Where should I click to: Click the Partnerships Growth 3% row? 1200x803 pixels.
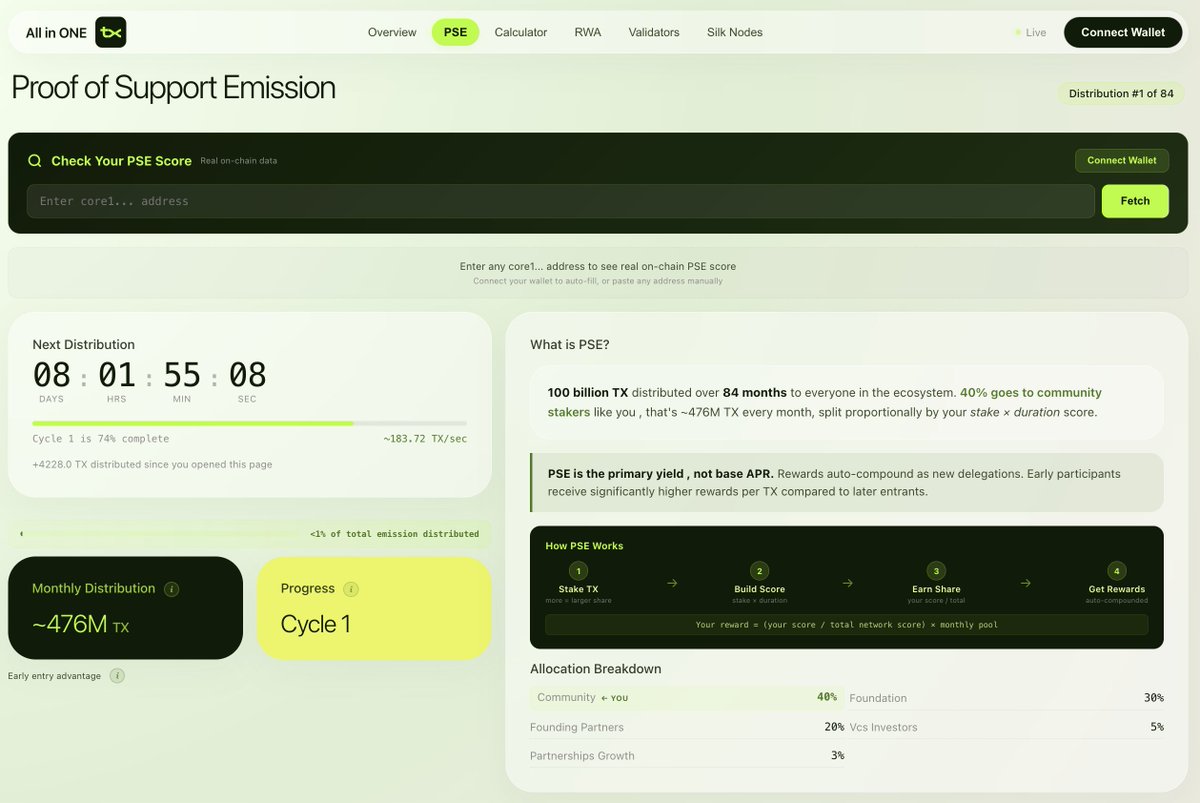(687, 756)
